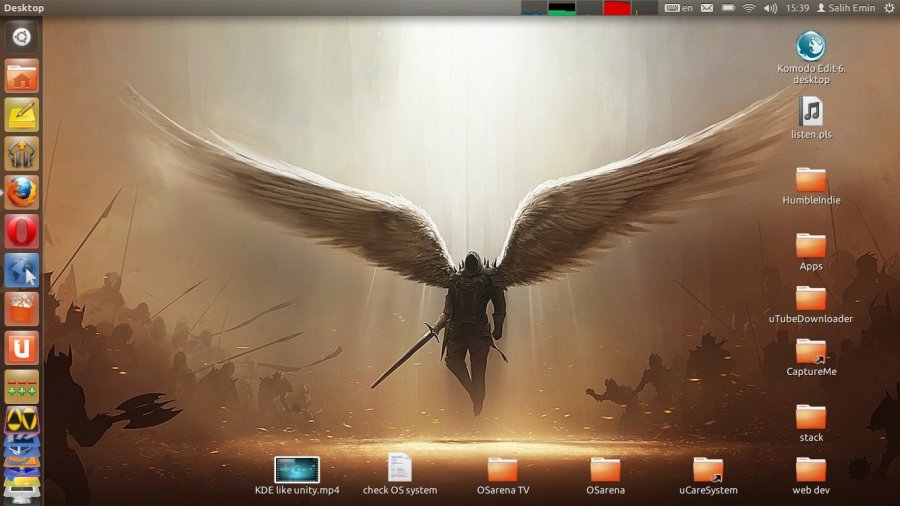Select the stack folder

[x=811, y=423]
